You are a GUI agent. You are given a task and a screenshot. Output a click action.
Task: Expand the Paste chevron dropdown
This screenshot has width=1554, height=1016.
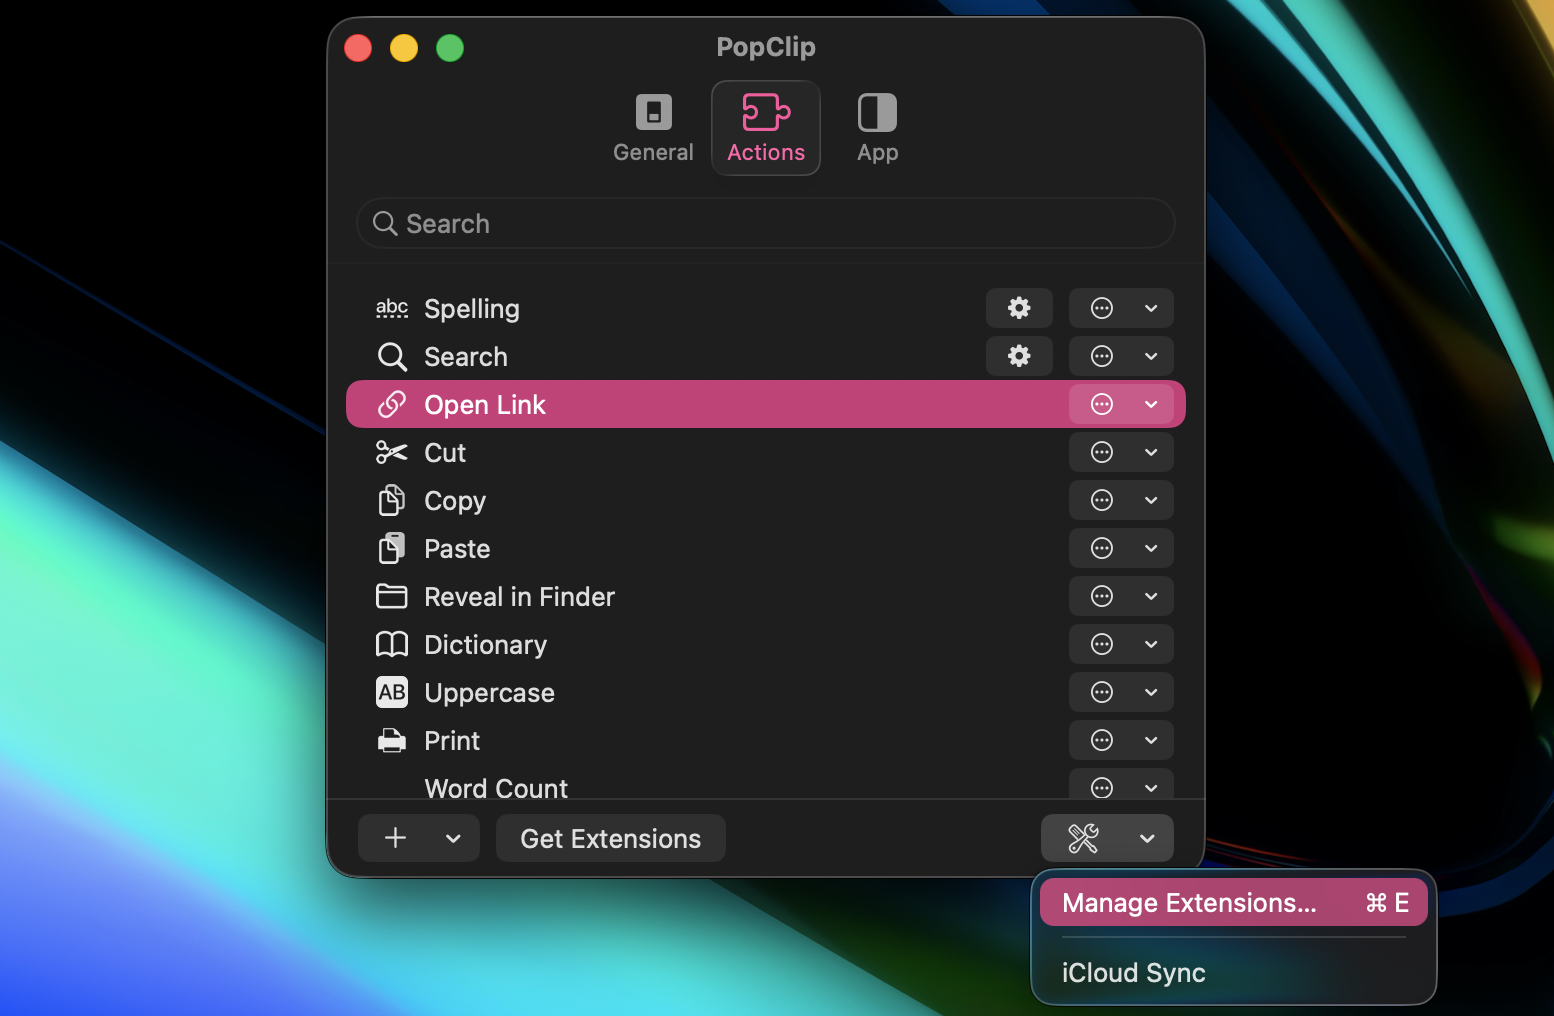pyautogui.click(x=1151, y=548)
